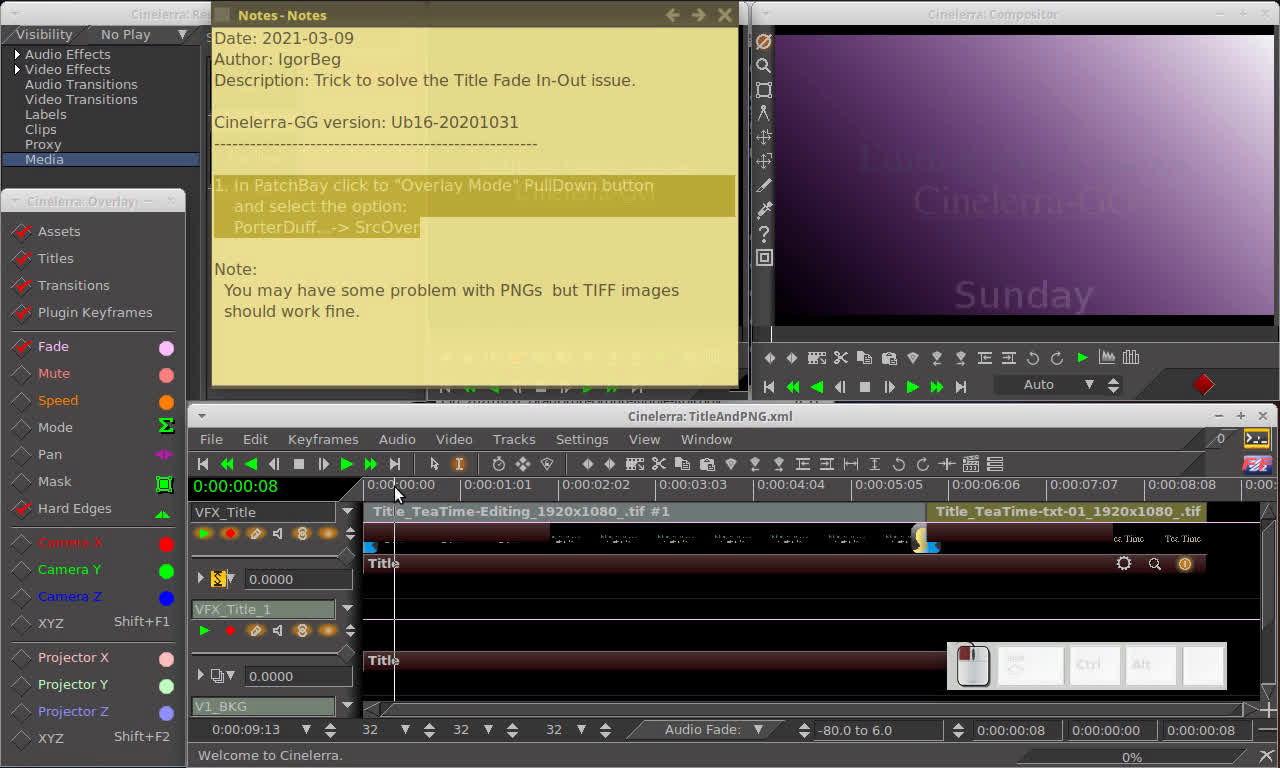Screen dimensions: 1280x768
Task: Toggle Hard Edges overlay checkbox
Action: point(21,509)
